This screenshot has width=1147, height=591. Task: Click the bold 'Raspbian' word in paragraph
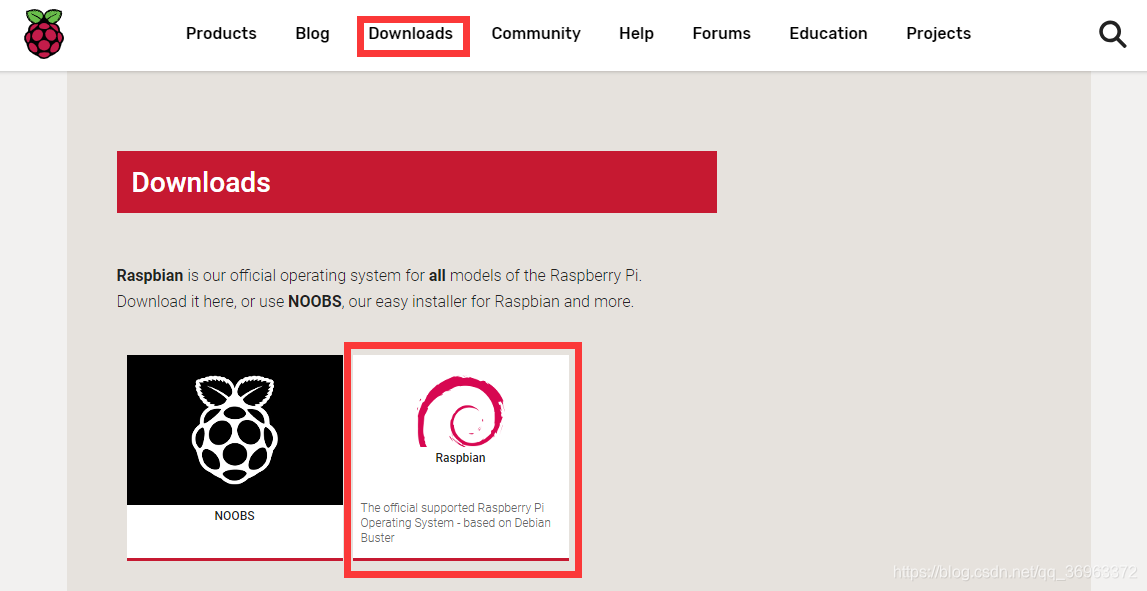click(x=150, y=276)
